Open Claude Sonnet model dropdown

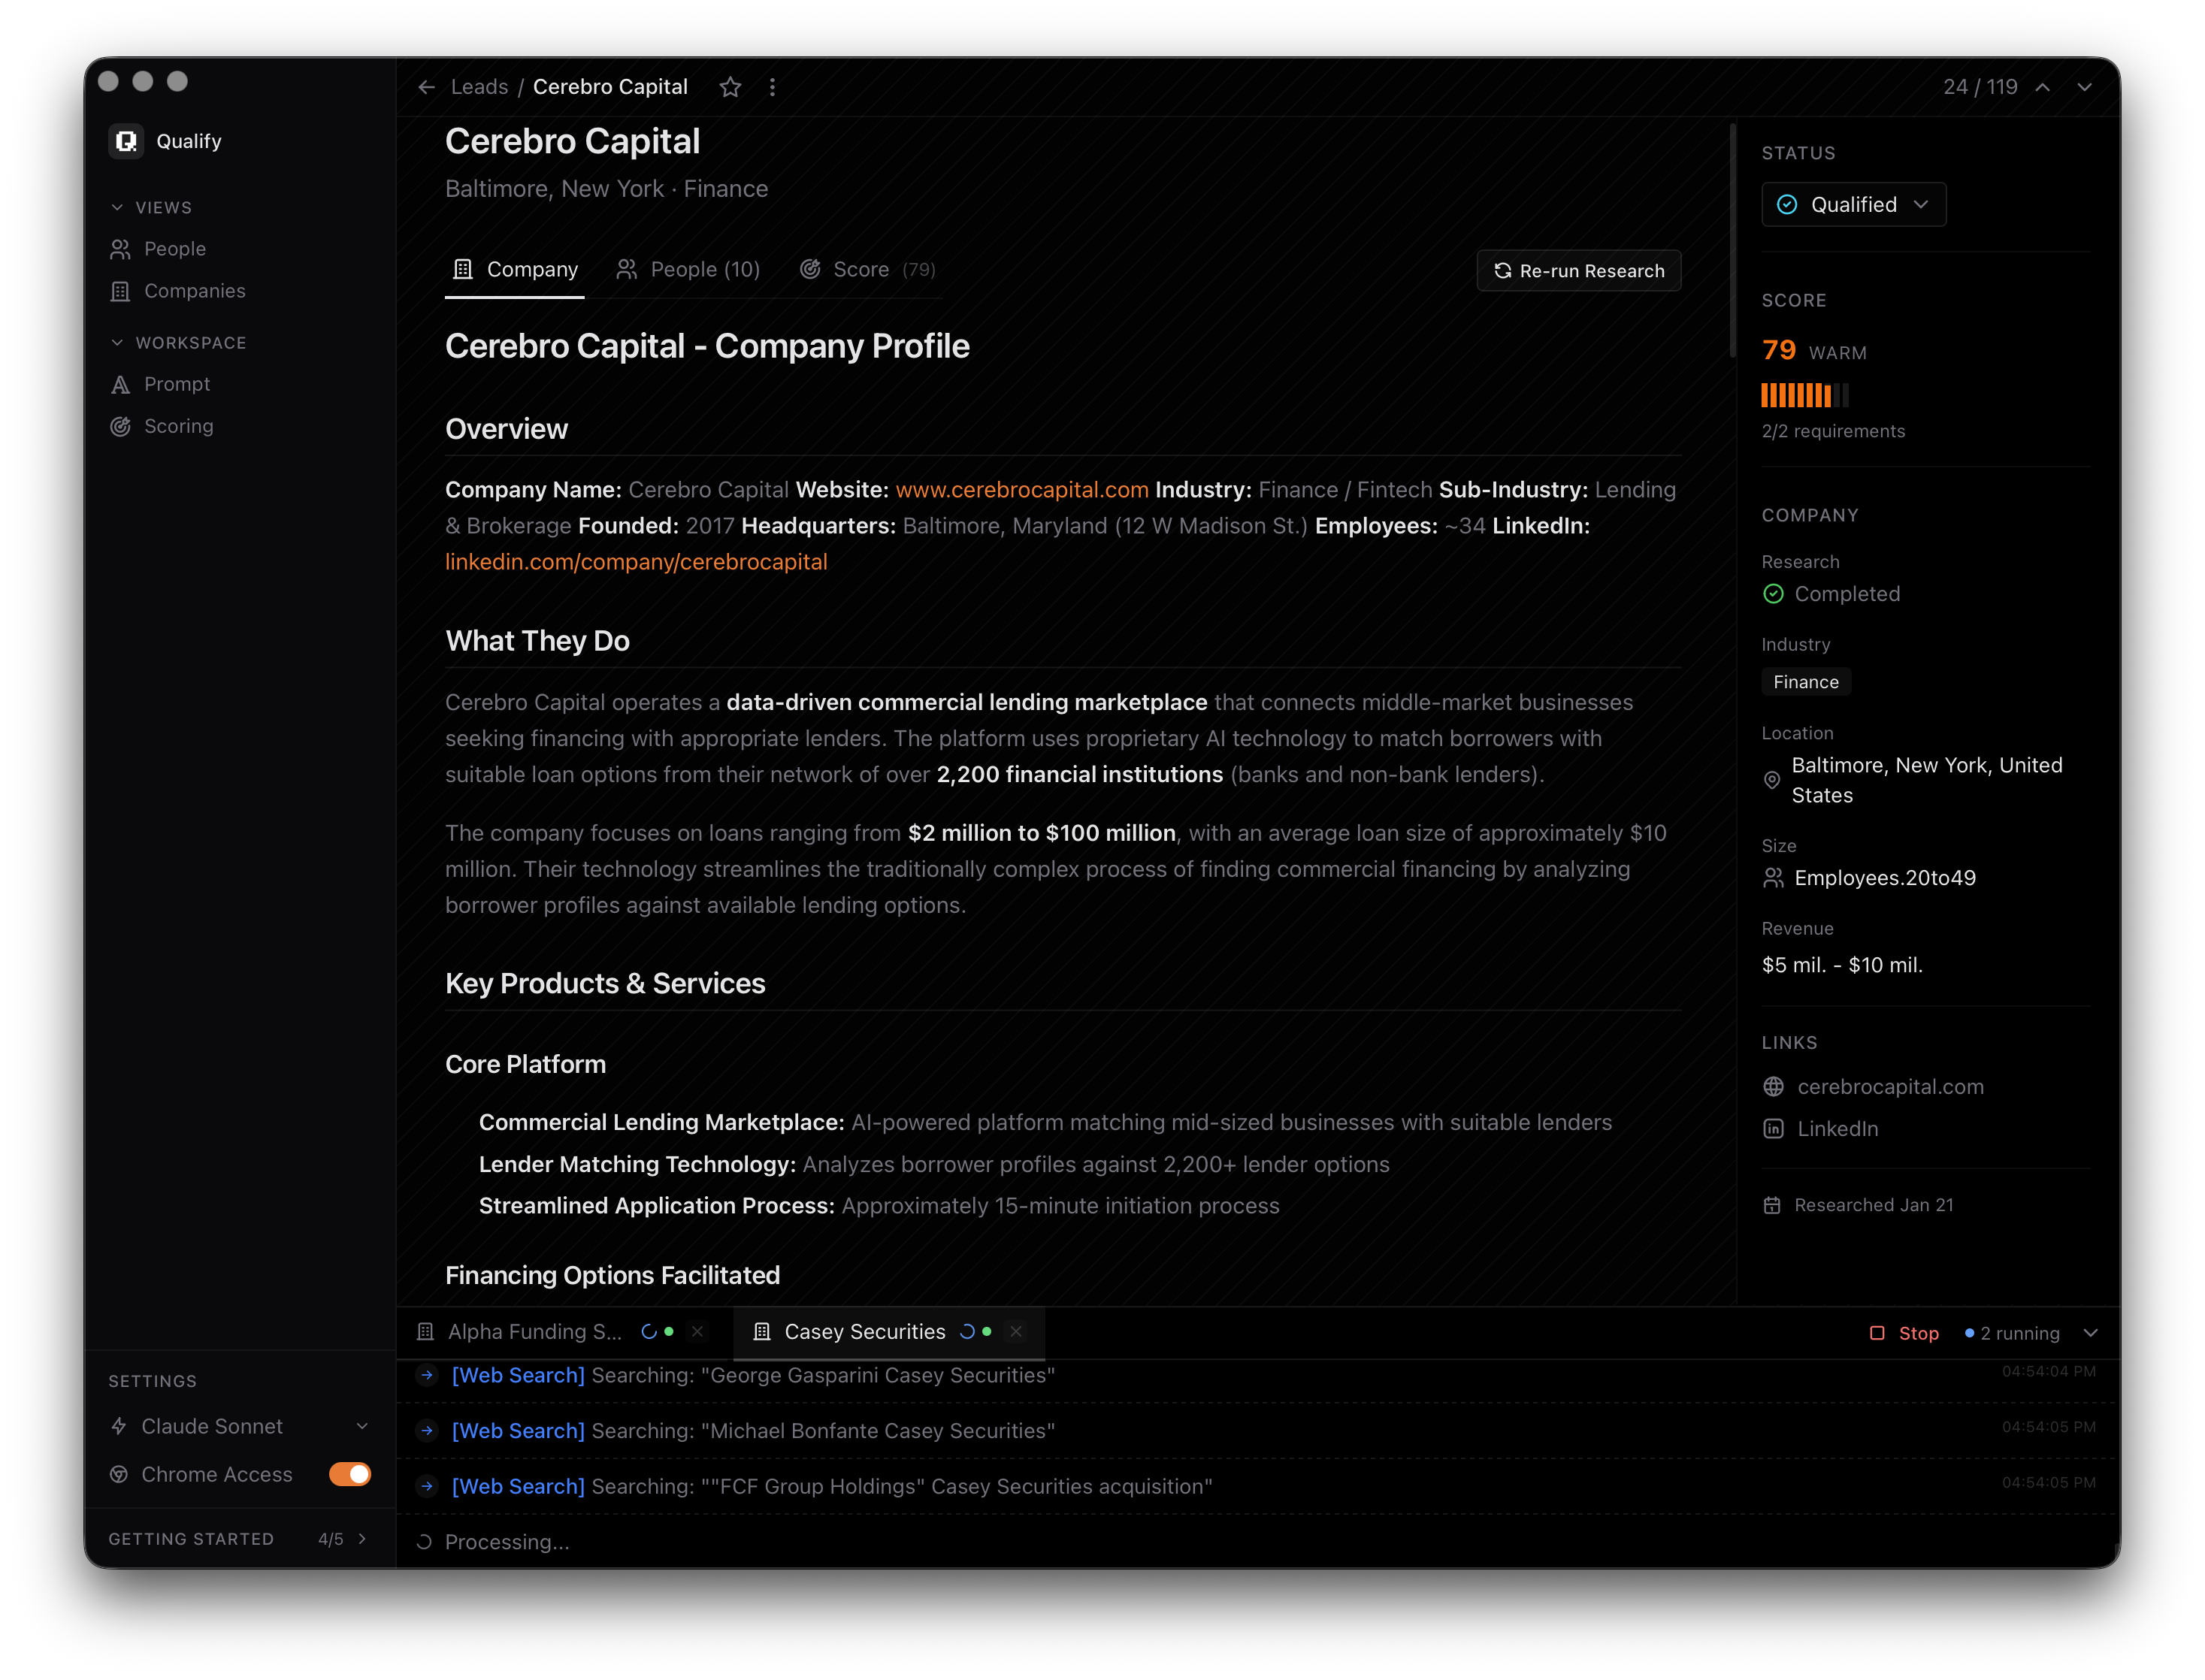[240, 1427]
